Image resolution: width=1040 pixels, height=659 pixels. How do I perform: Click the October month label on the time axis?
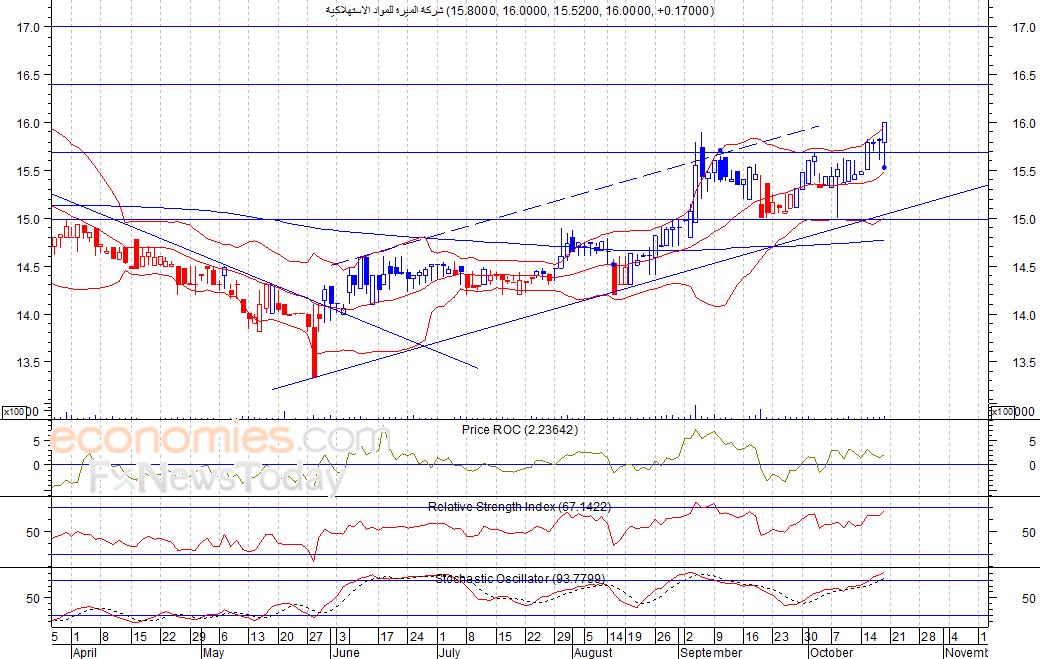click(x=832, y=652)
